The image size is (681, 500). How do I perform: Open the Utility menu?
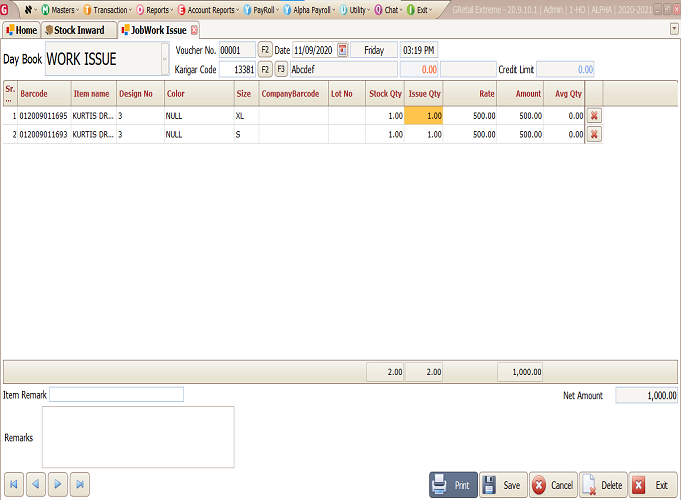point(354,10)
